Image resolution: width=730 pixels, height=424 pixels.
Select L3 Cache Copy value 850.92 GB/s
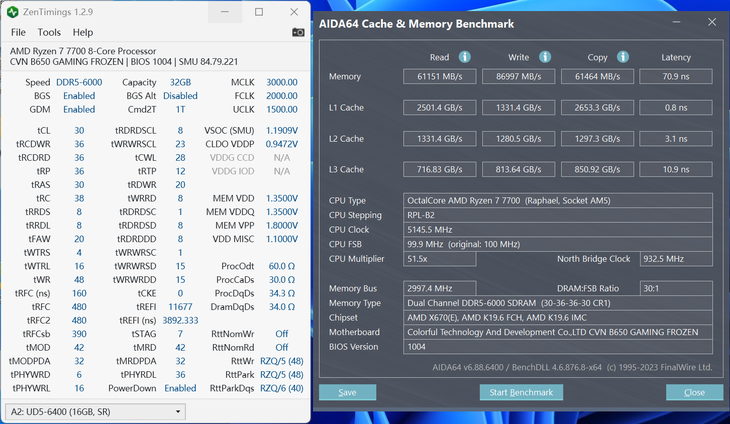[x=597, y=169]
